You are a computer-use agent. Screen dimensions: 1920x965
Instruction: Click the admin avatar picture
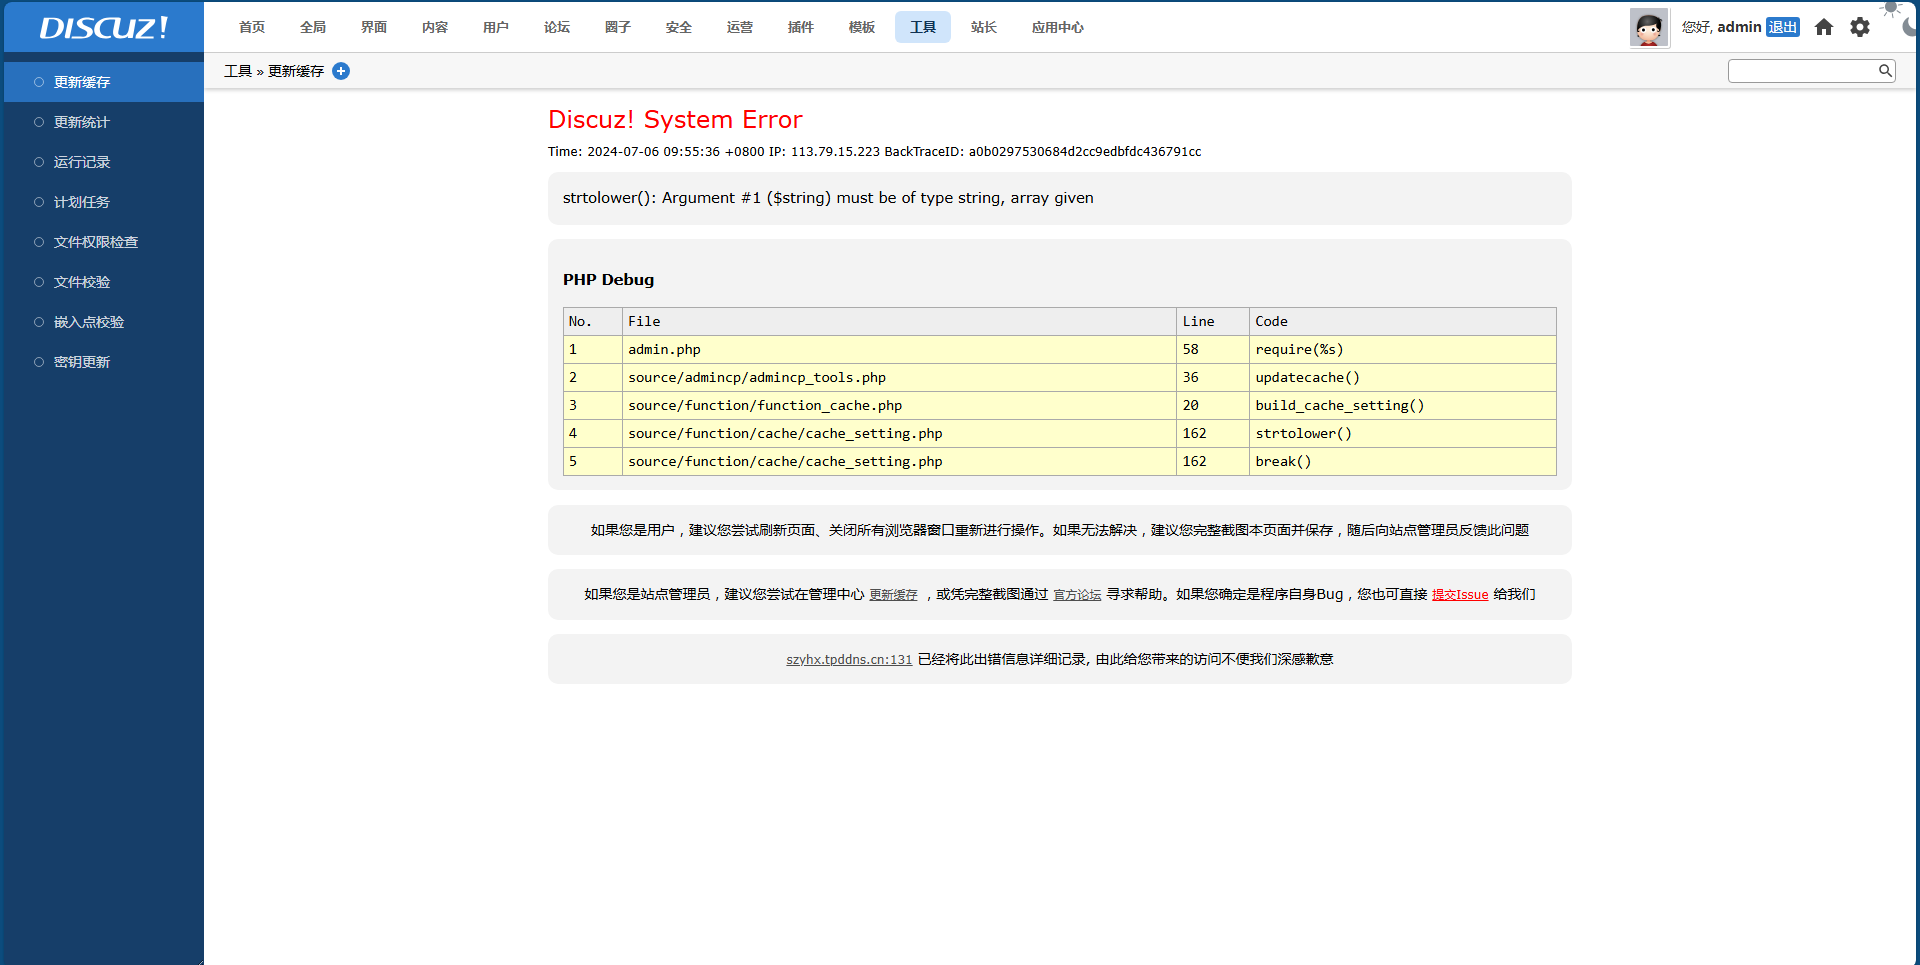point(1648,27)
